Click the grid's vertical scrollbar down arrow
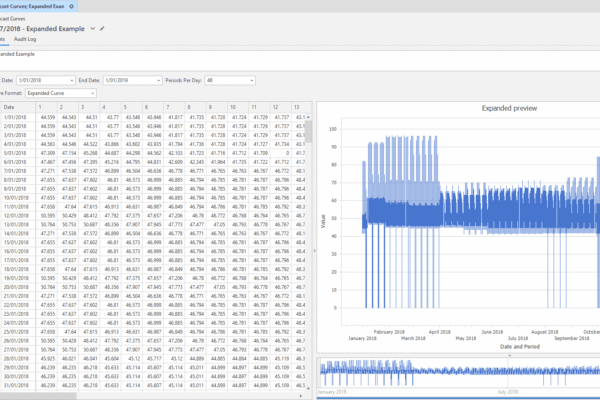The height and width of the screenshot is (400, 600). pyautogui.click(x=308, y=389)
